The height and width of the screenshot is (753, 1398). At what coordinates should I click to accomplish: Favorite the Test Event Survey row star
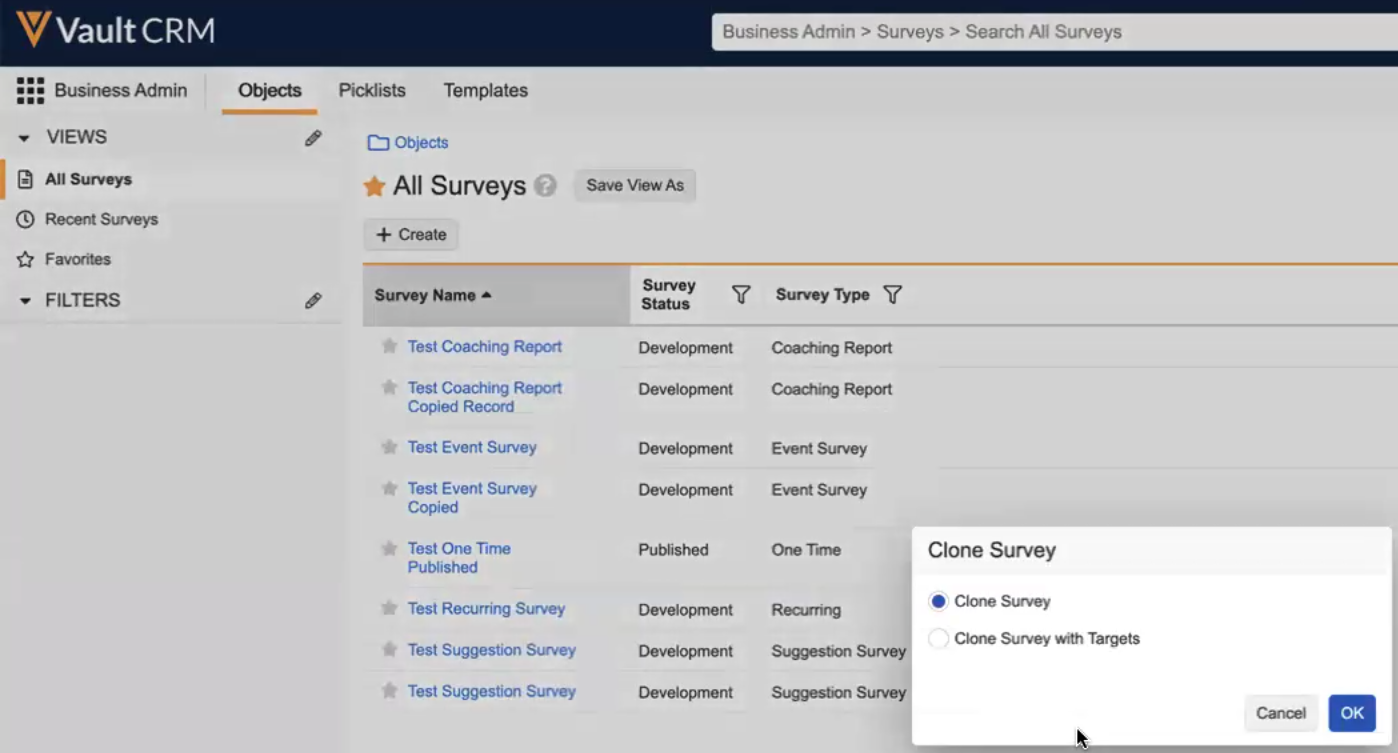(389, 447)
